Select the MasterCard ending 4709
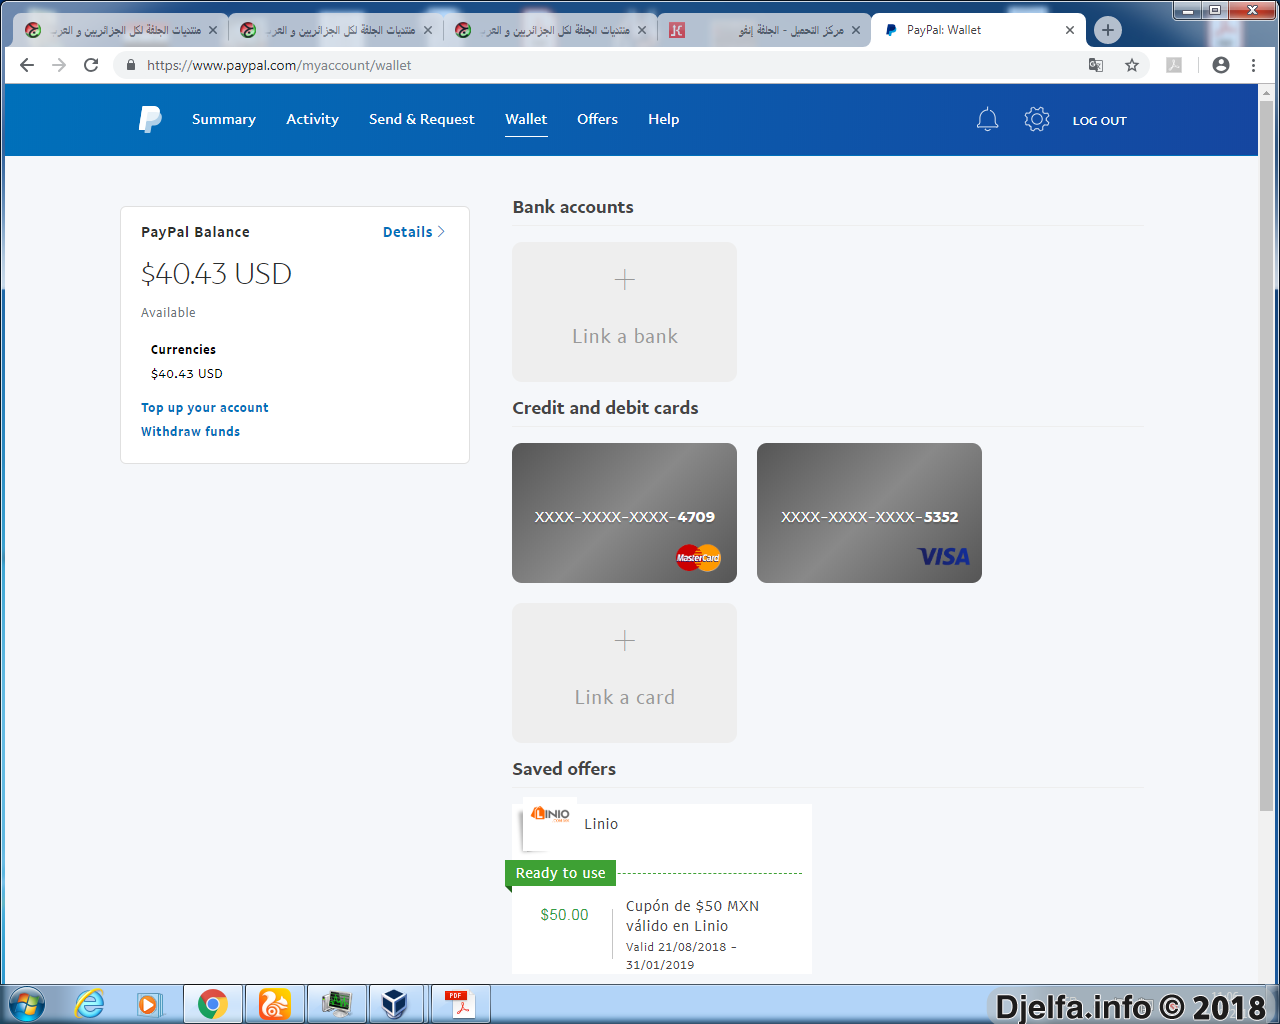The width and height of the screenshot is (1280, 1024). pyautogui.click(x=625, y=513)
